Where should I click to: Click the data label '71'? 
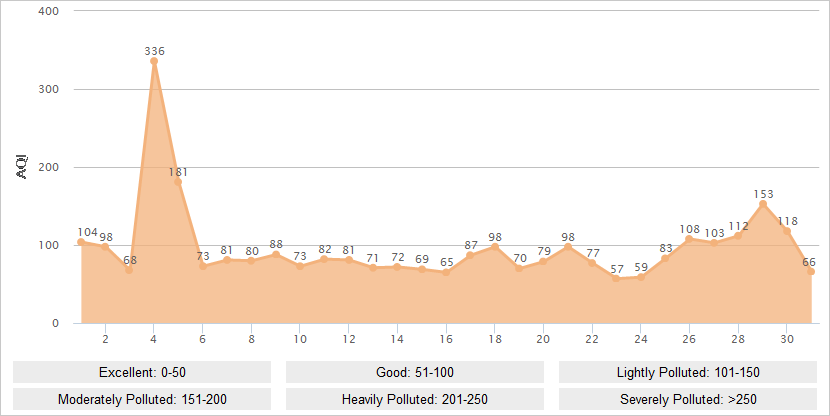click(373, 258)
